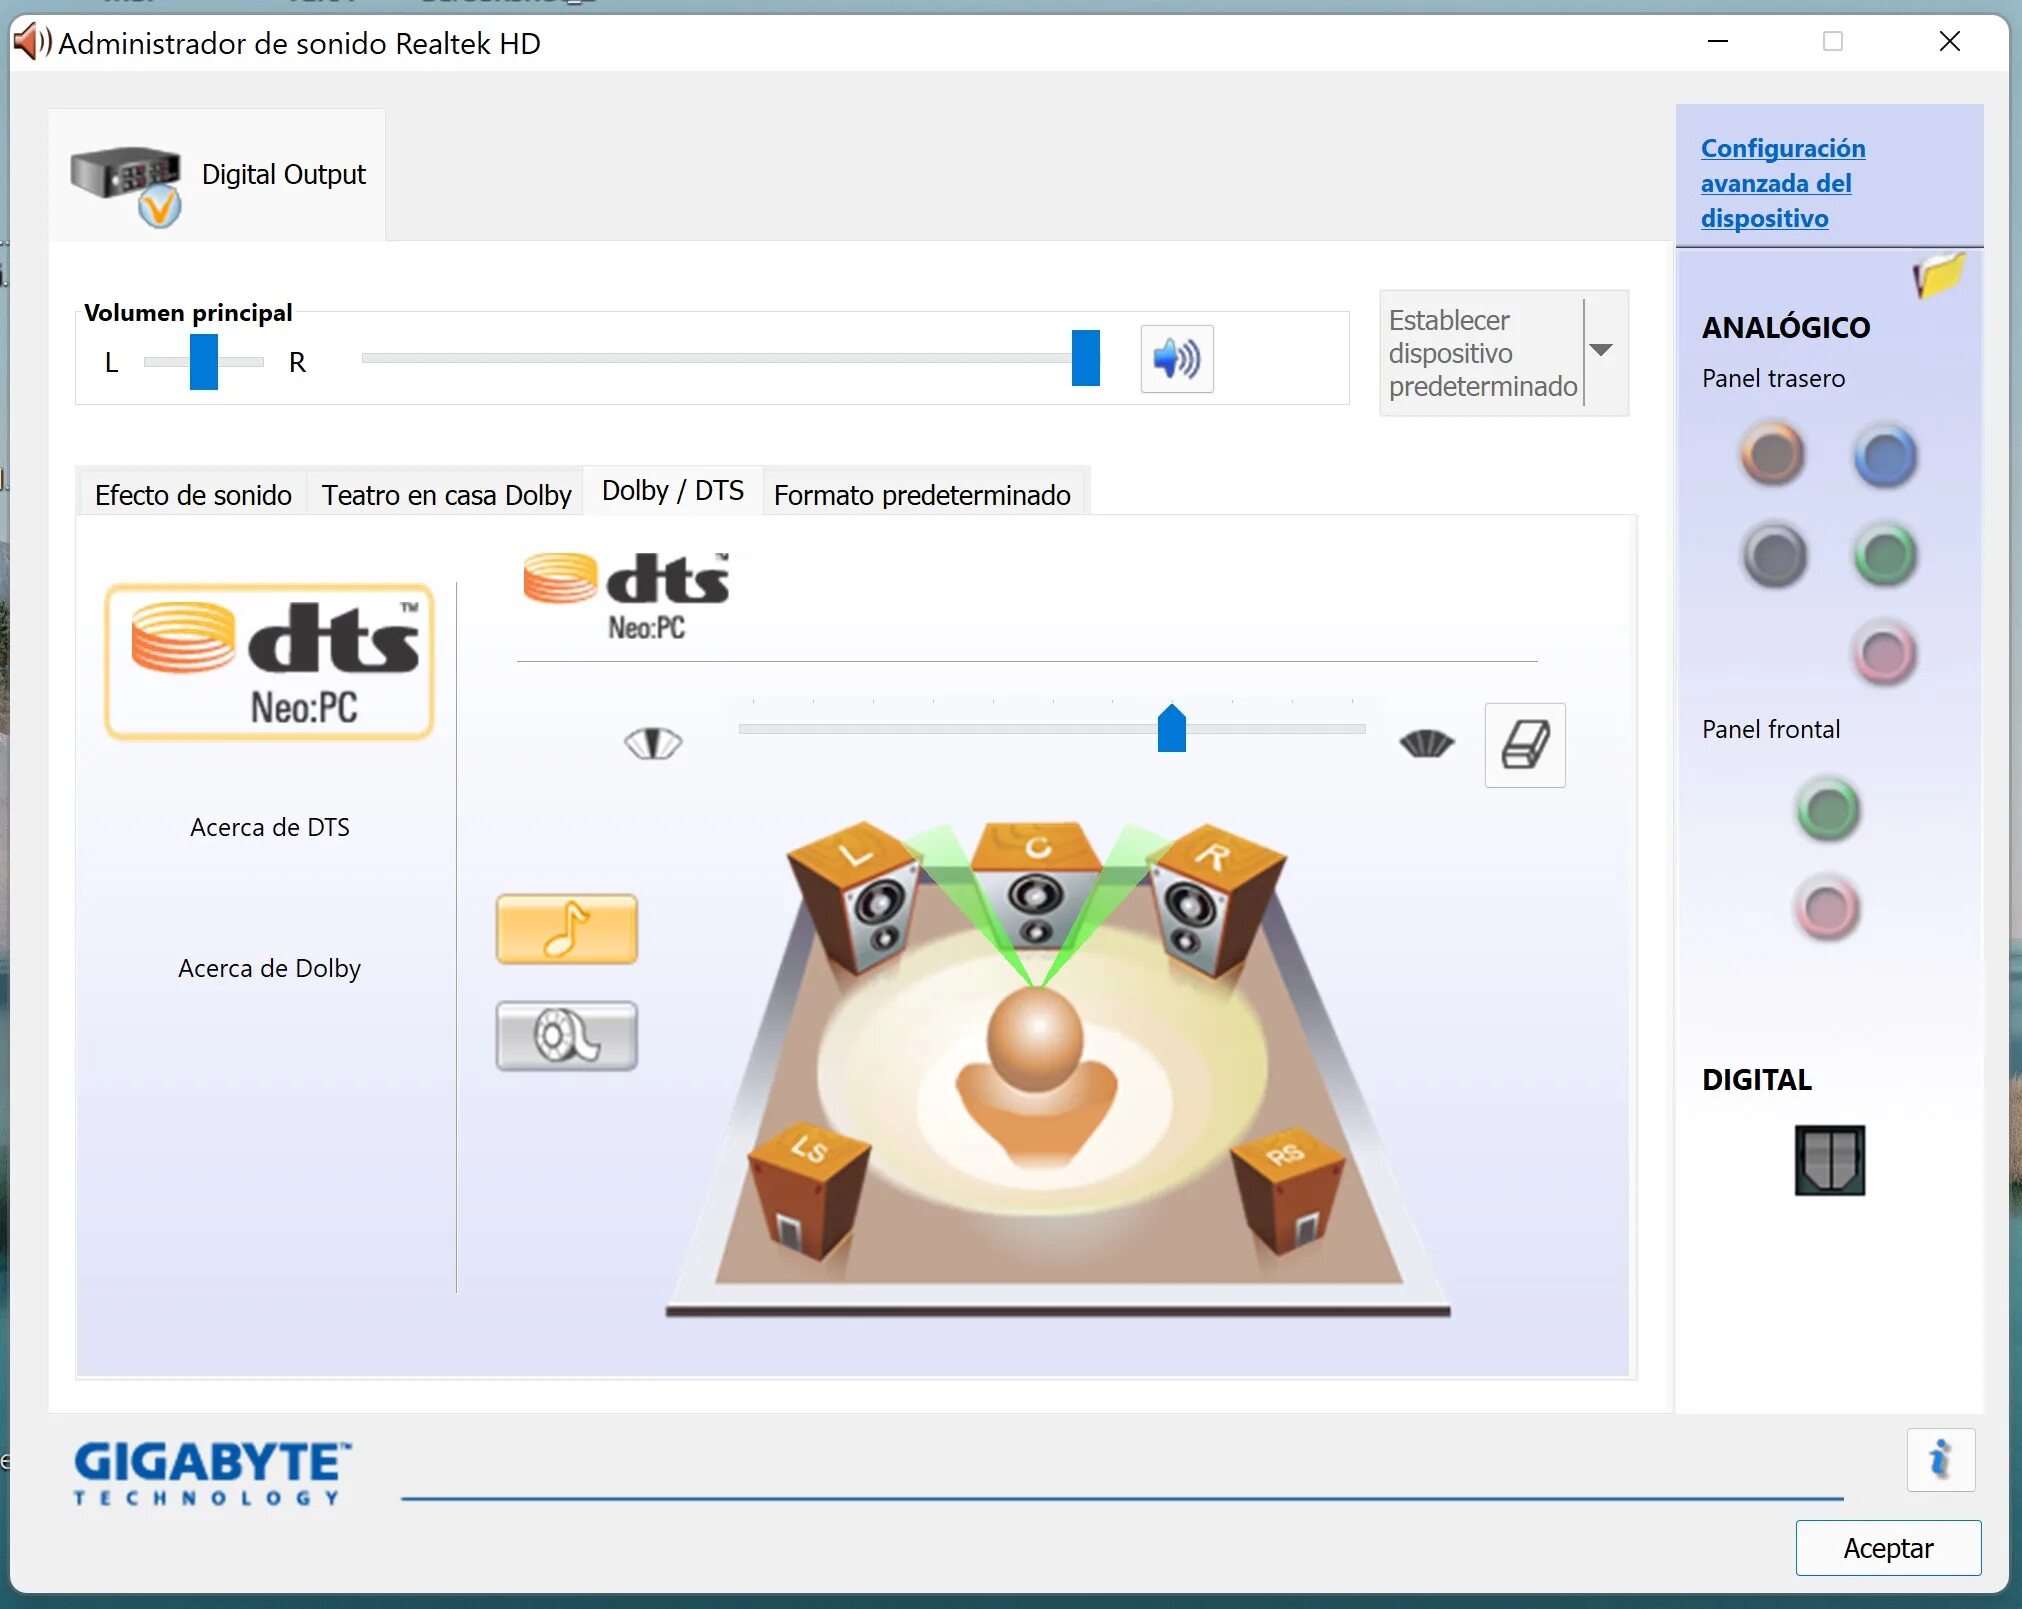
Task: Click the blue rear panel jack
Action: 1884,456
